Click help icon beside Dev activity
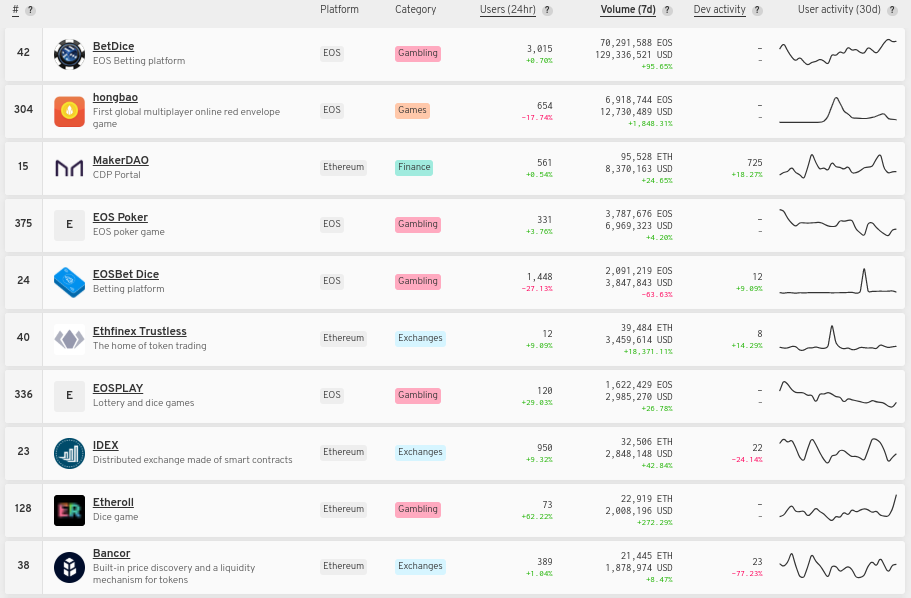This screenshot has height=598, width=911. point(757,10)
